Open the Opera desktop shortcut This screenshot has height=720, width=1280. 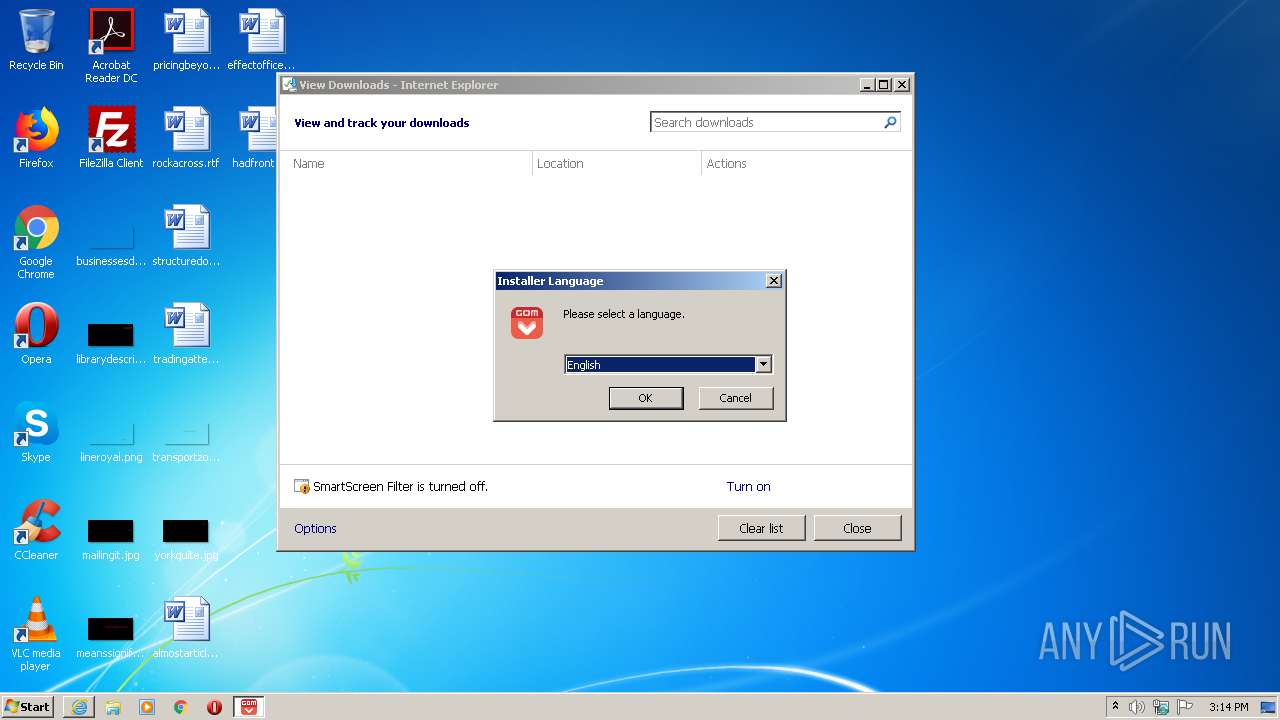point(36,334)
